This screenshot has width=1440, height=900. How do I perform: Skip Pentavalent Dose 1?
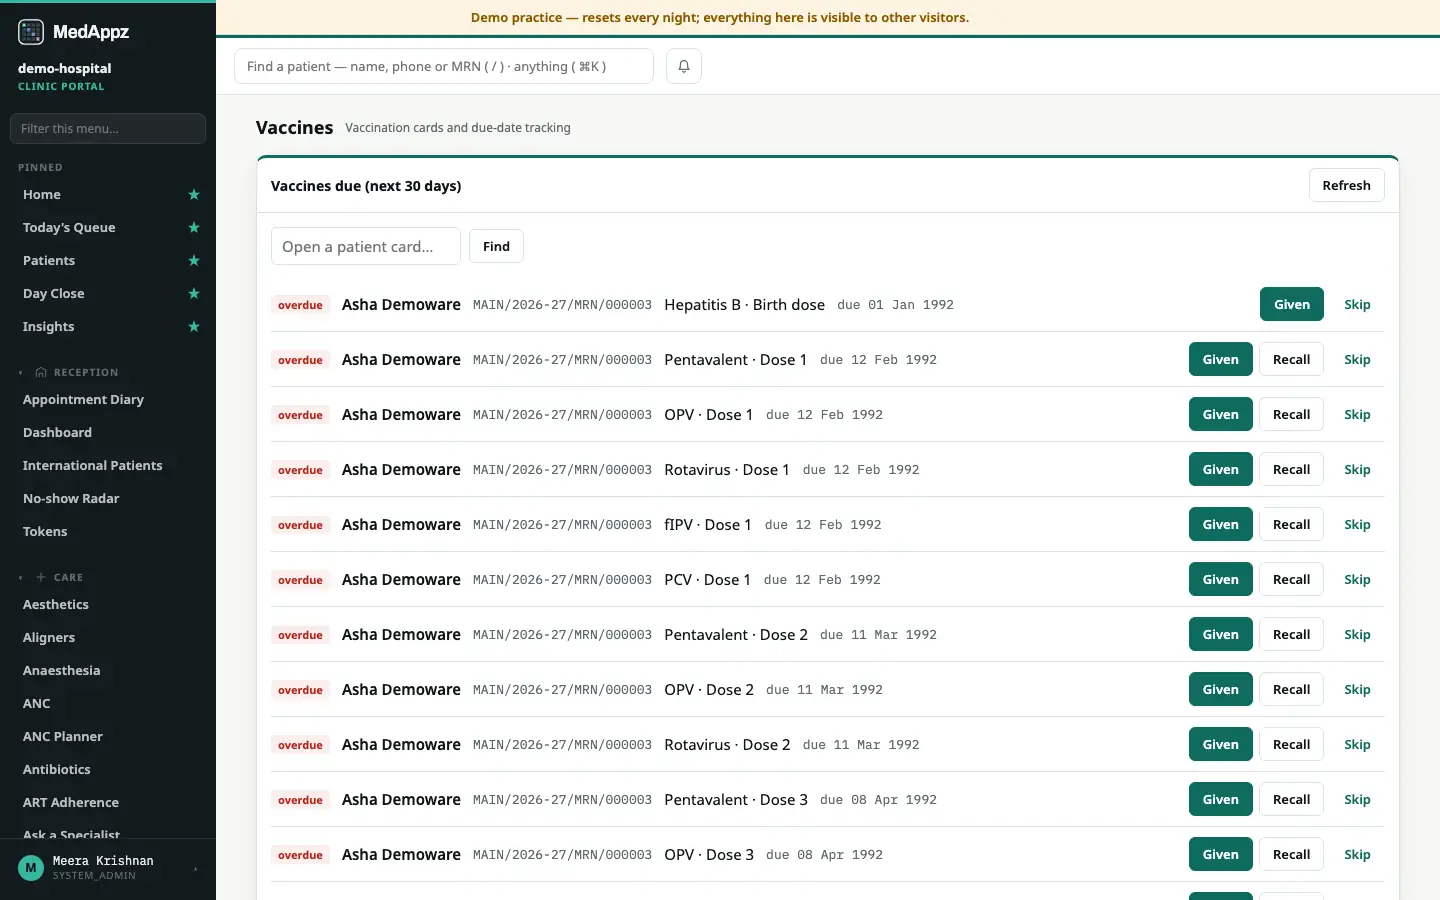pyautogui.click(x=1357, y=360)
